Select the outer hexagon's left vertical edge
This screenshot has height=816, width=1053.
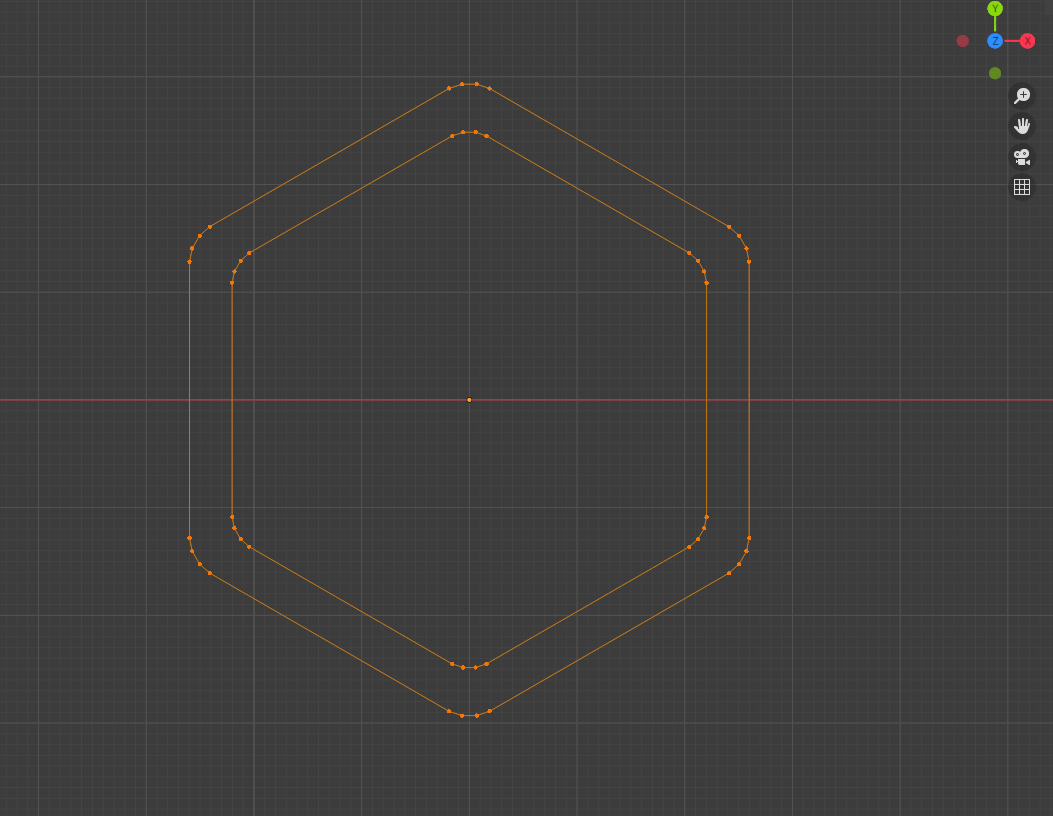tap(189, 400)
